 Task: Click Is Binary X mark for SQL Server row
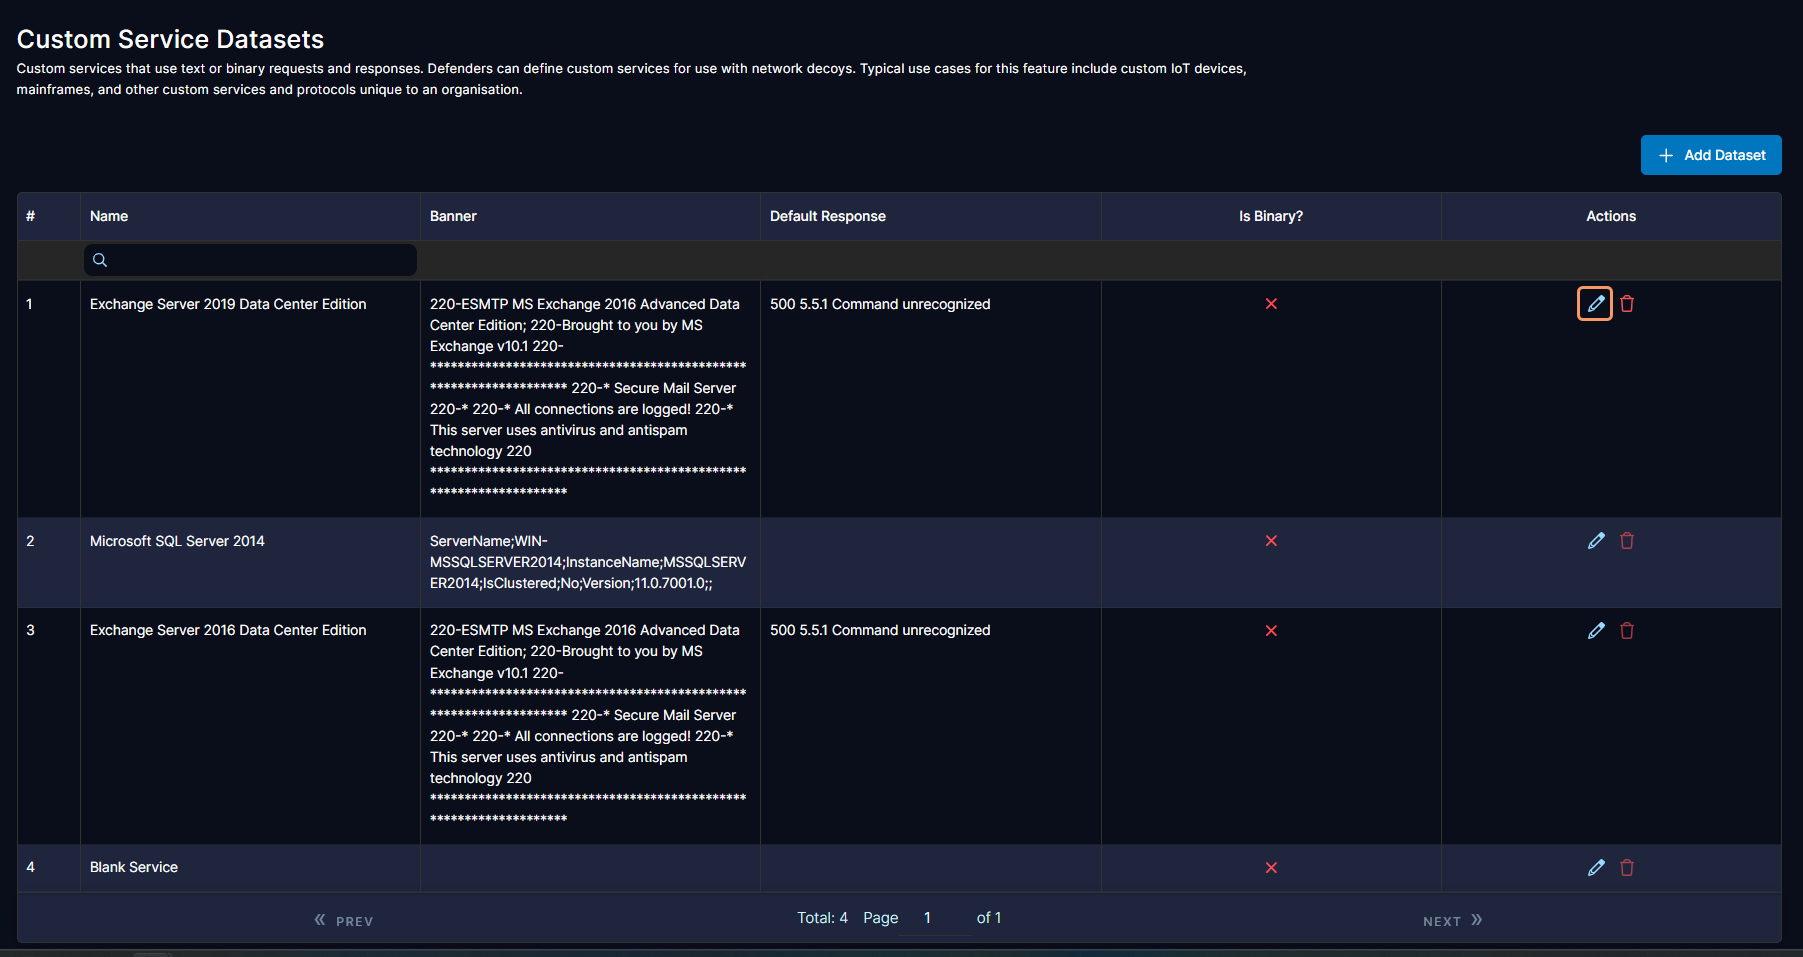click(1271, 541)
